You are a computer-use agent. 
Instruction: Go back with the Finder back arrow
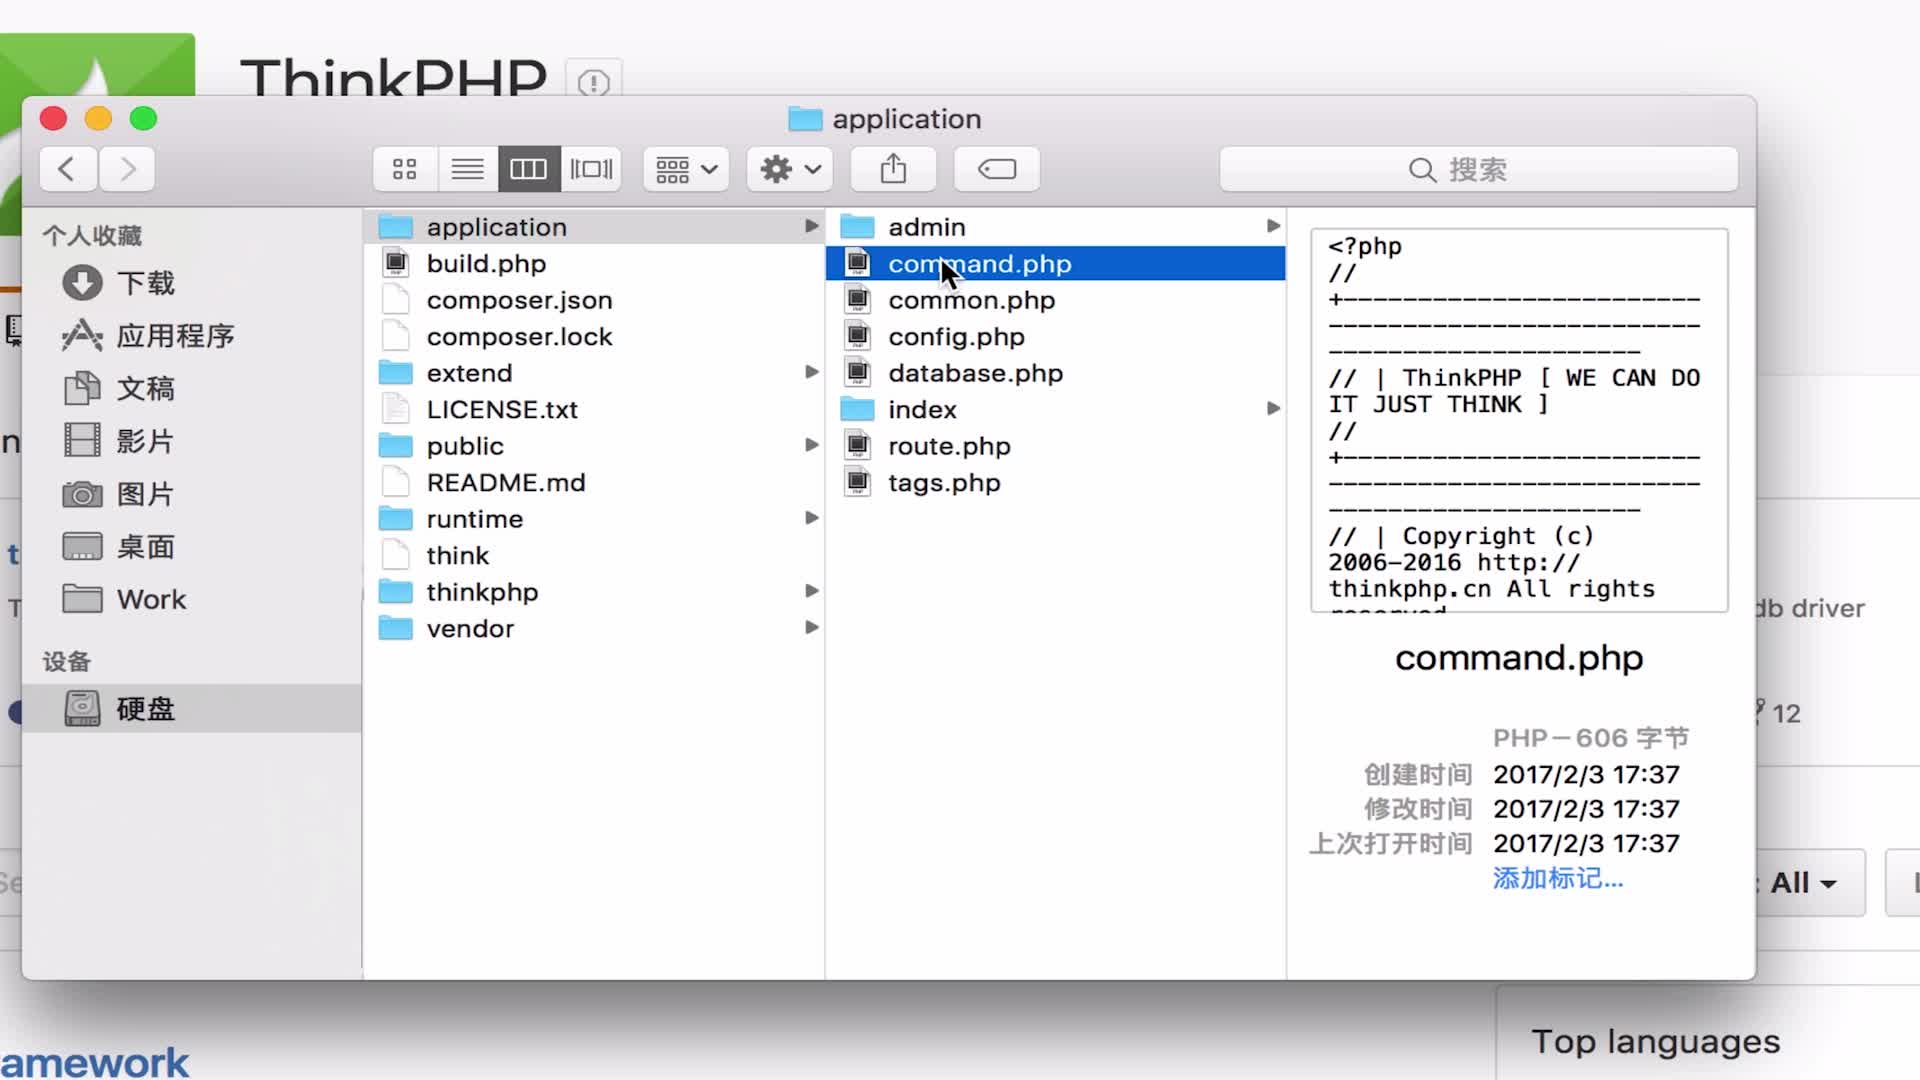point(68,169)
